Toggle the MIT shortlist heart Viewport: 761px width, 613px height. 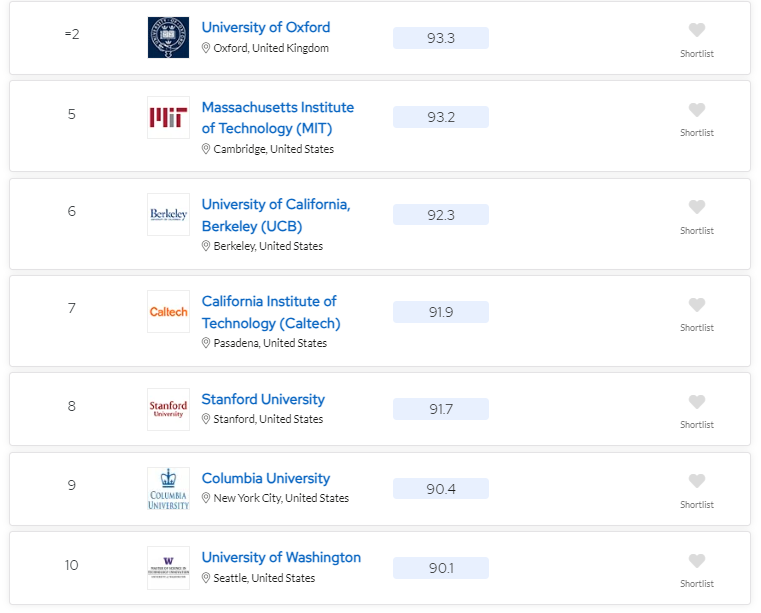click(696, 110)
